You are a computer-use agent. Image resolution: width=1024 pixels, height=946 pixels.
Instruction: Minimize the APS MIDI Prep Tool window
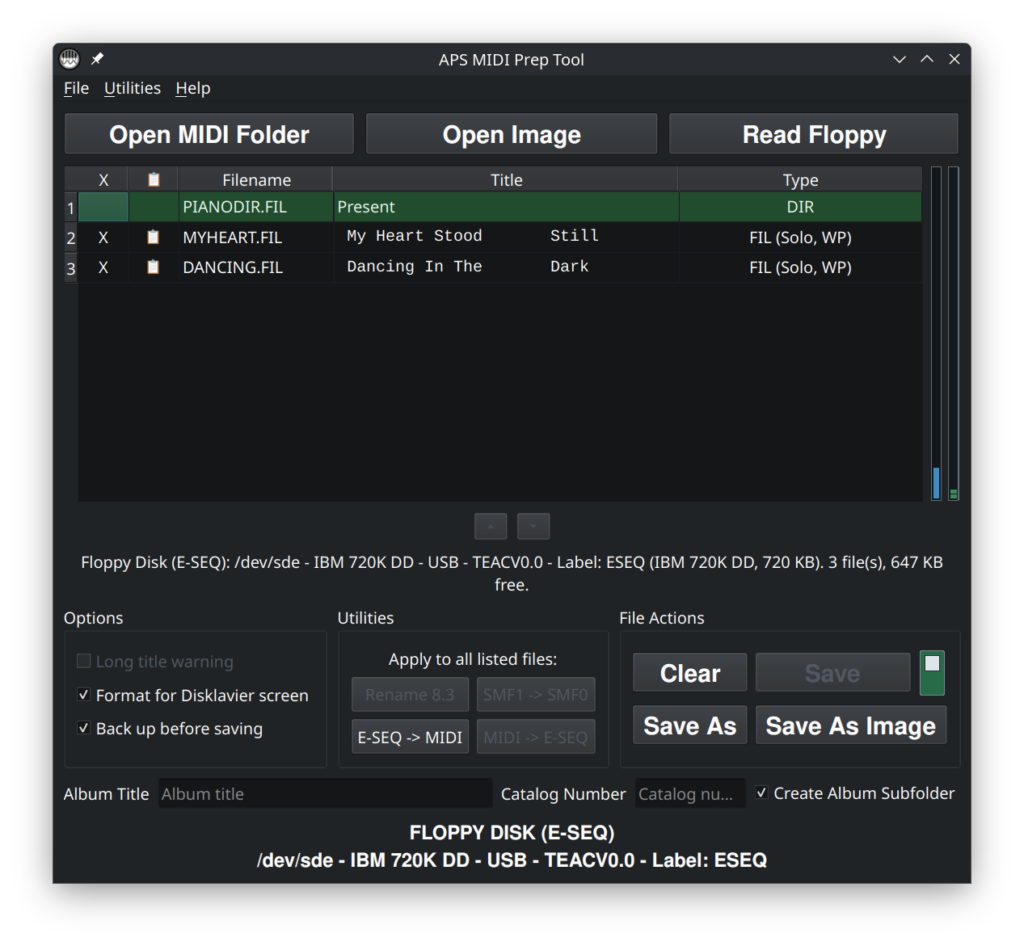pos(899,59)
